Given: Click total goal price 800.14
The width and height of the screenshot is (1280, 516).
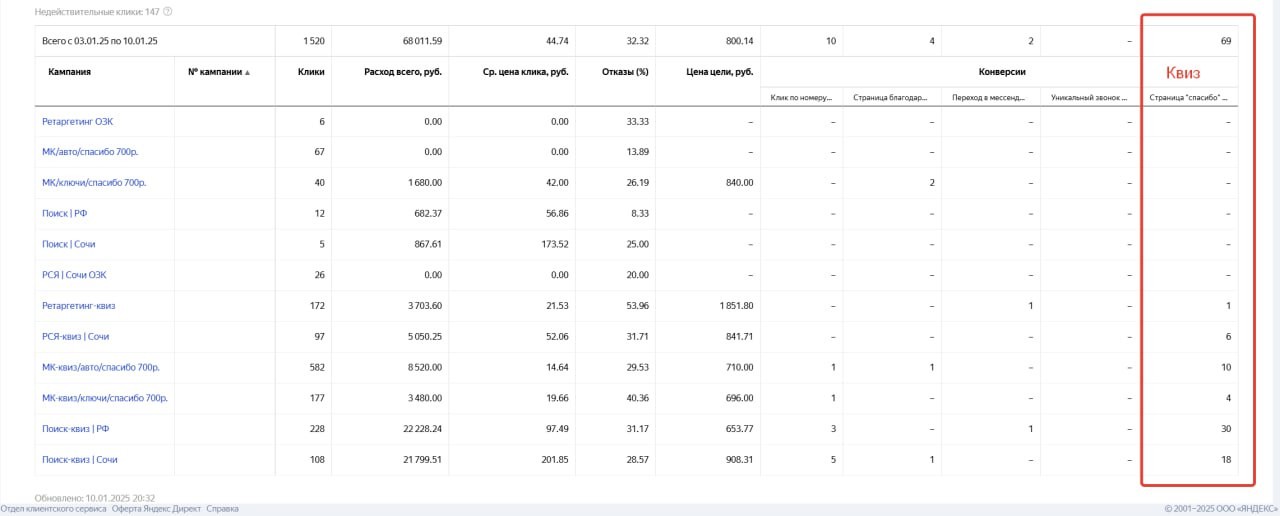Looking at the screenshot, I should [x=740, y=41].
